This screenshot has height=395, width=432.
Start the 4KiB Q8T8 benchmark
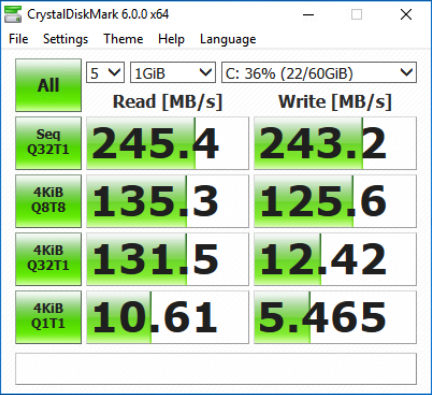48,201
